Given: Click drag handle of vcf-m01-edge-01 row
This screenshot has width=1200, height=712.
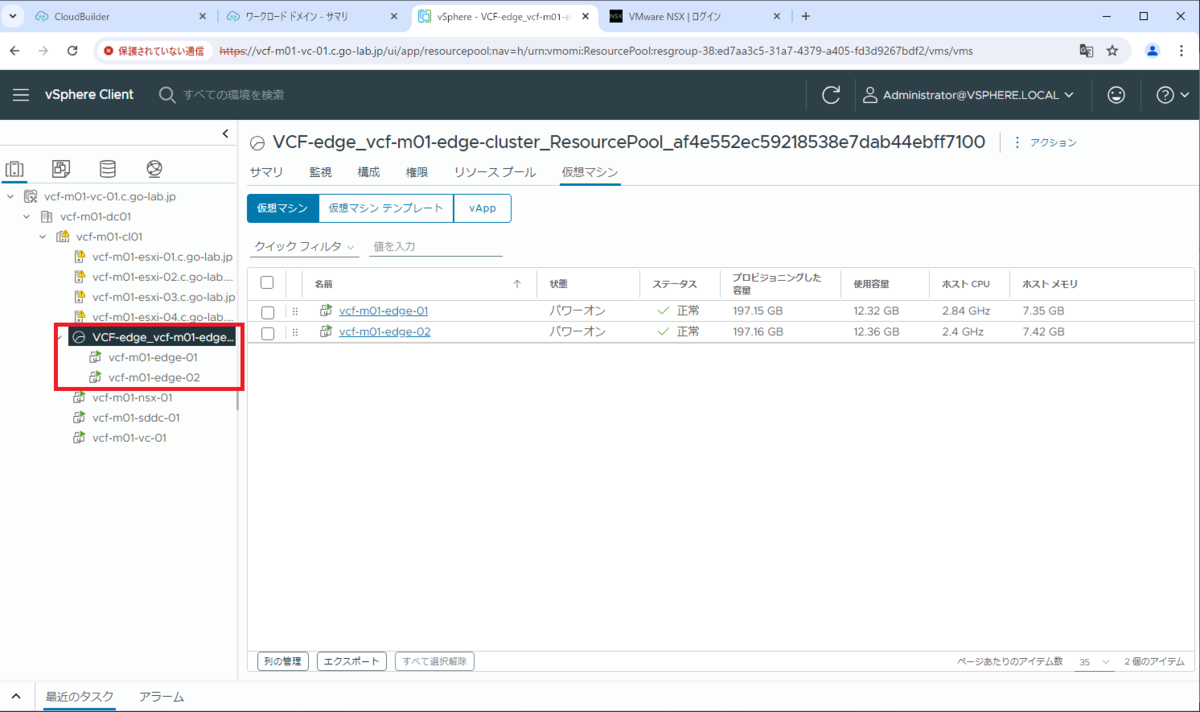Looking at the screenshot, I should coord(295,311).
